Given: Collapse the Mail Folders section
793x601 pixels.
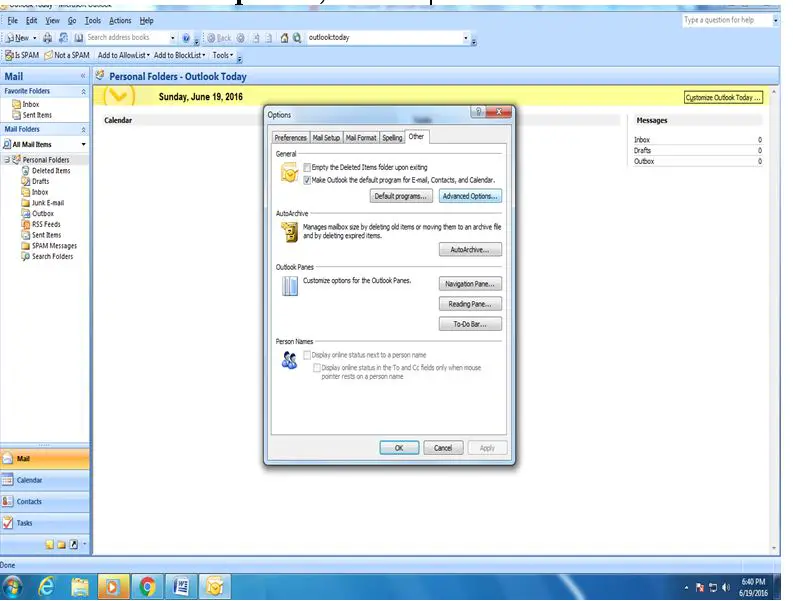Looking at the screenshot, I should coord(83,130).
